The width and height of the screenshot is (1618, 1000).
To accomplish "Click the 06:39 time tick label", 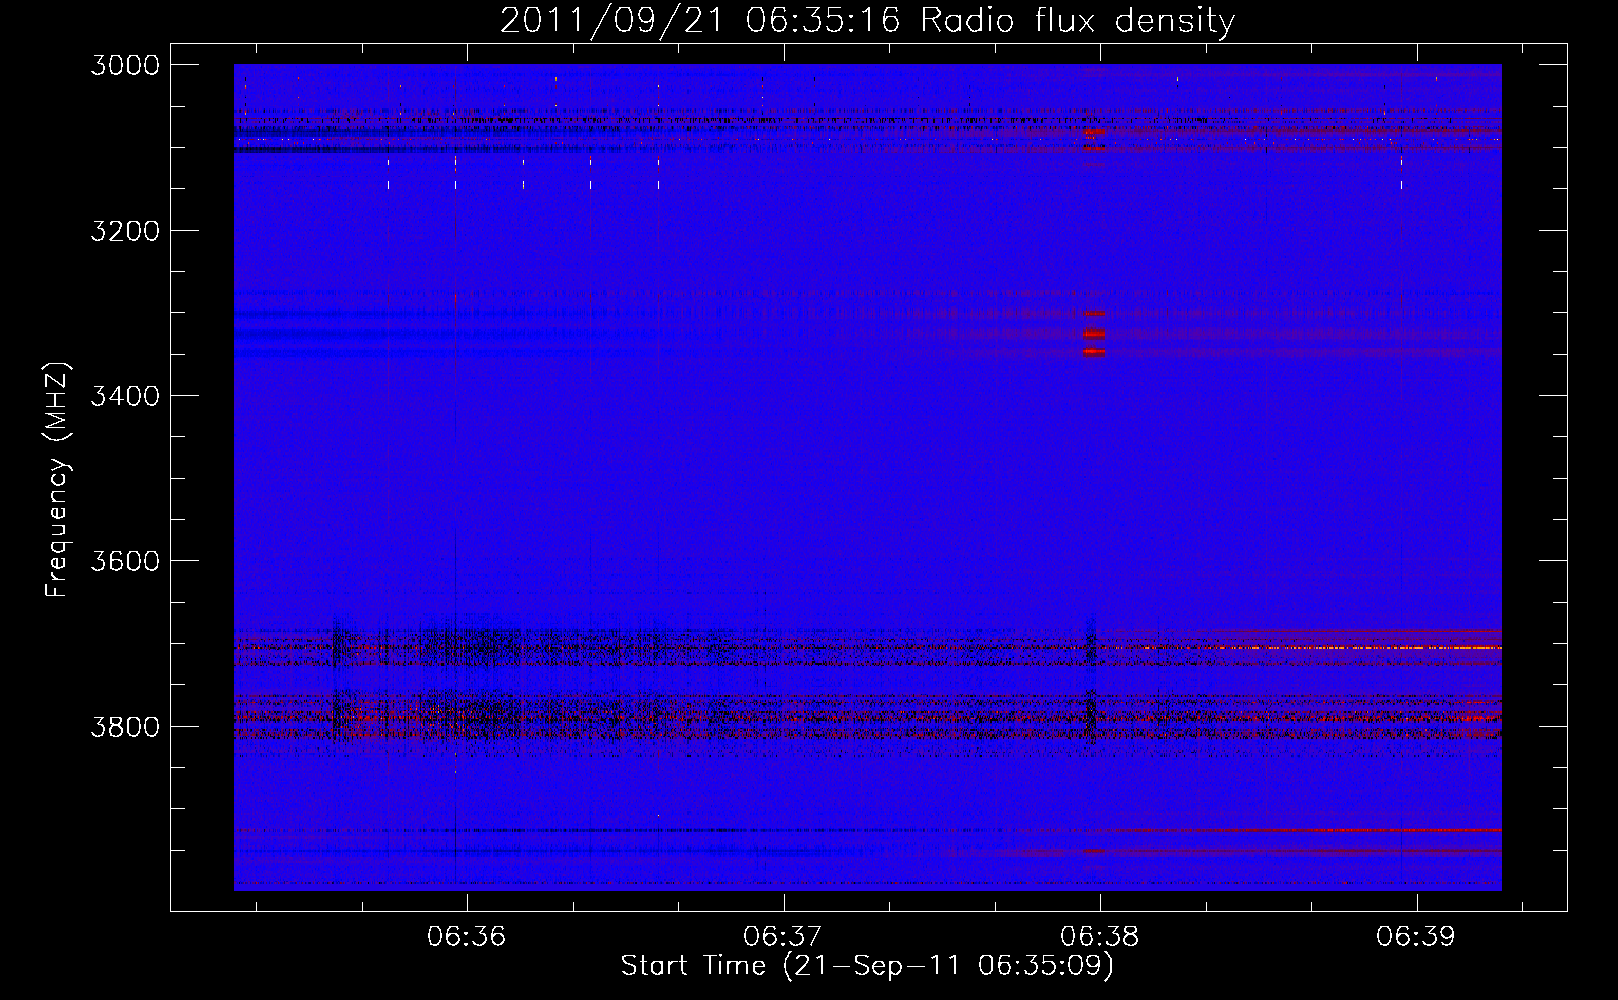I will click(x=1416, y=936).
